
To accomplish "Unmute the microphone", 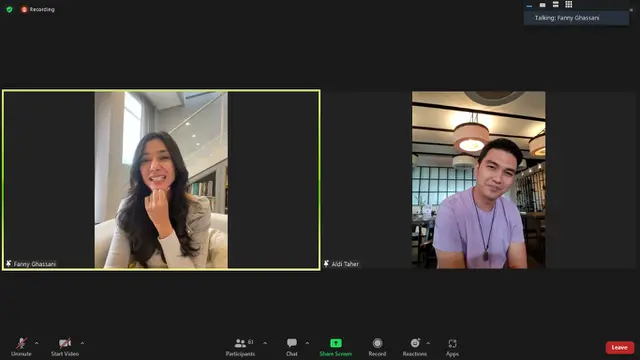I will coord(21,347).
